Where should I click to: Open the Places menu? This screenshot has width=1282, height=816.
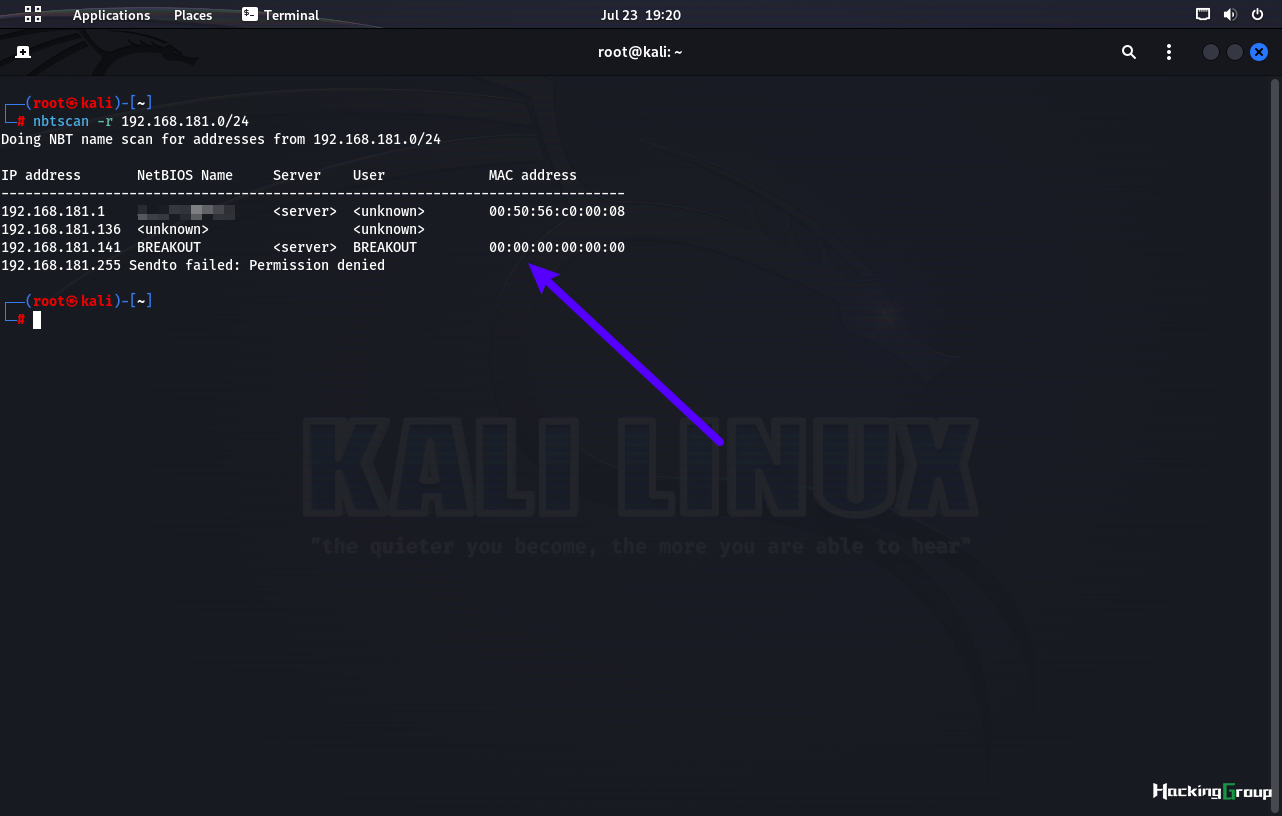pos(193,15)
